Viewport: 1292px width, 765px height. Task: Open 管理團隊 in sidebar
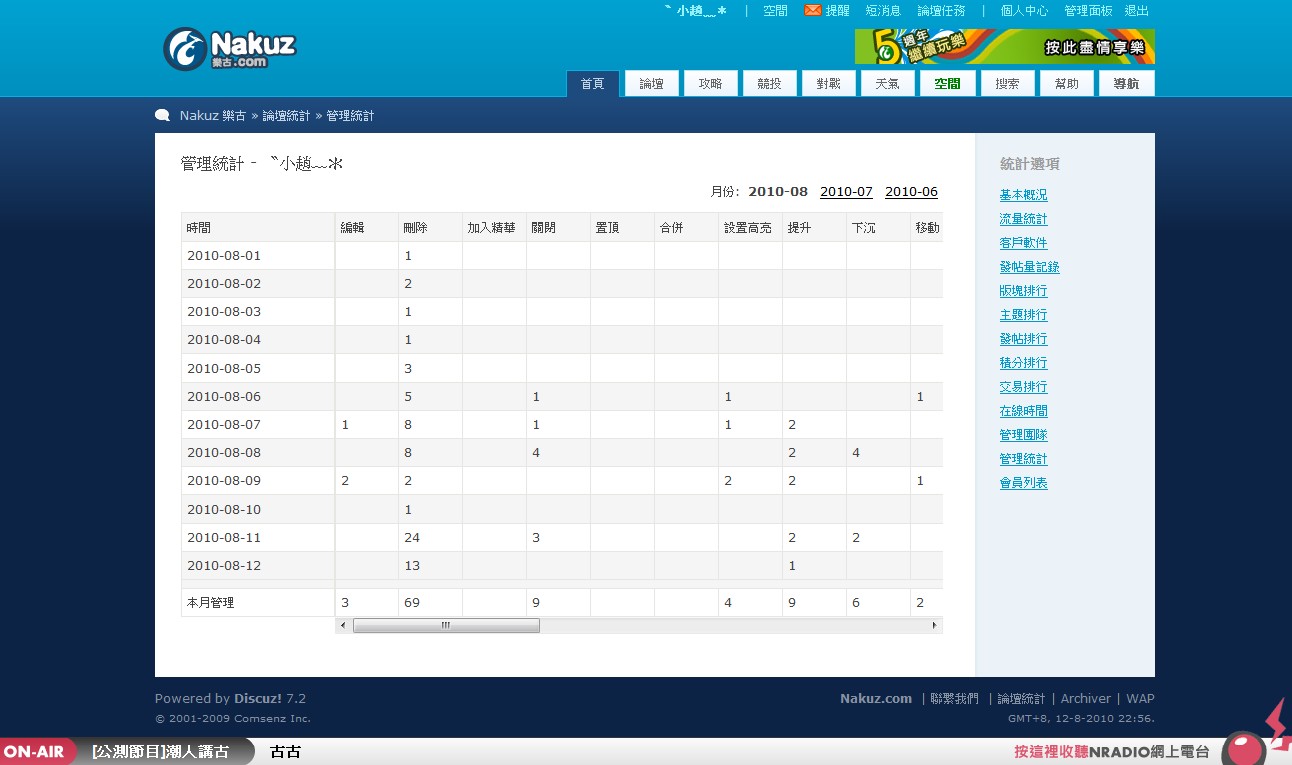(1024, 435)
